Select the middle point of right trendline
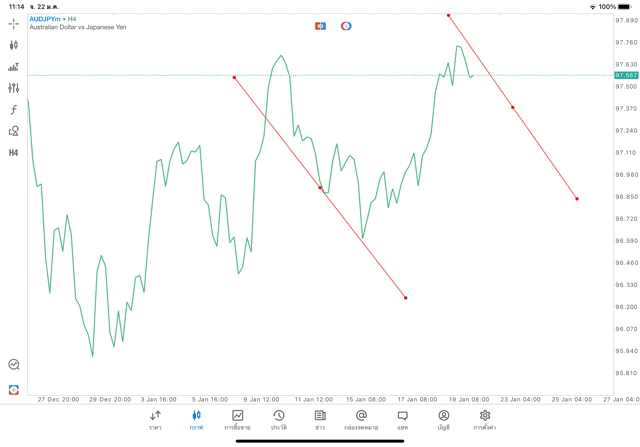 tap(513, 107)
